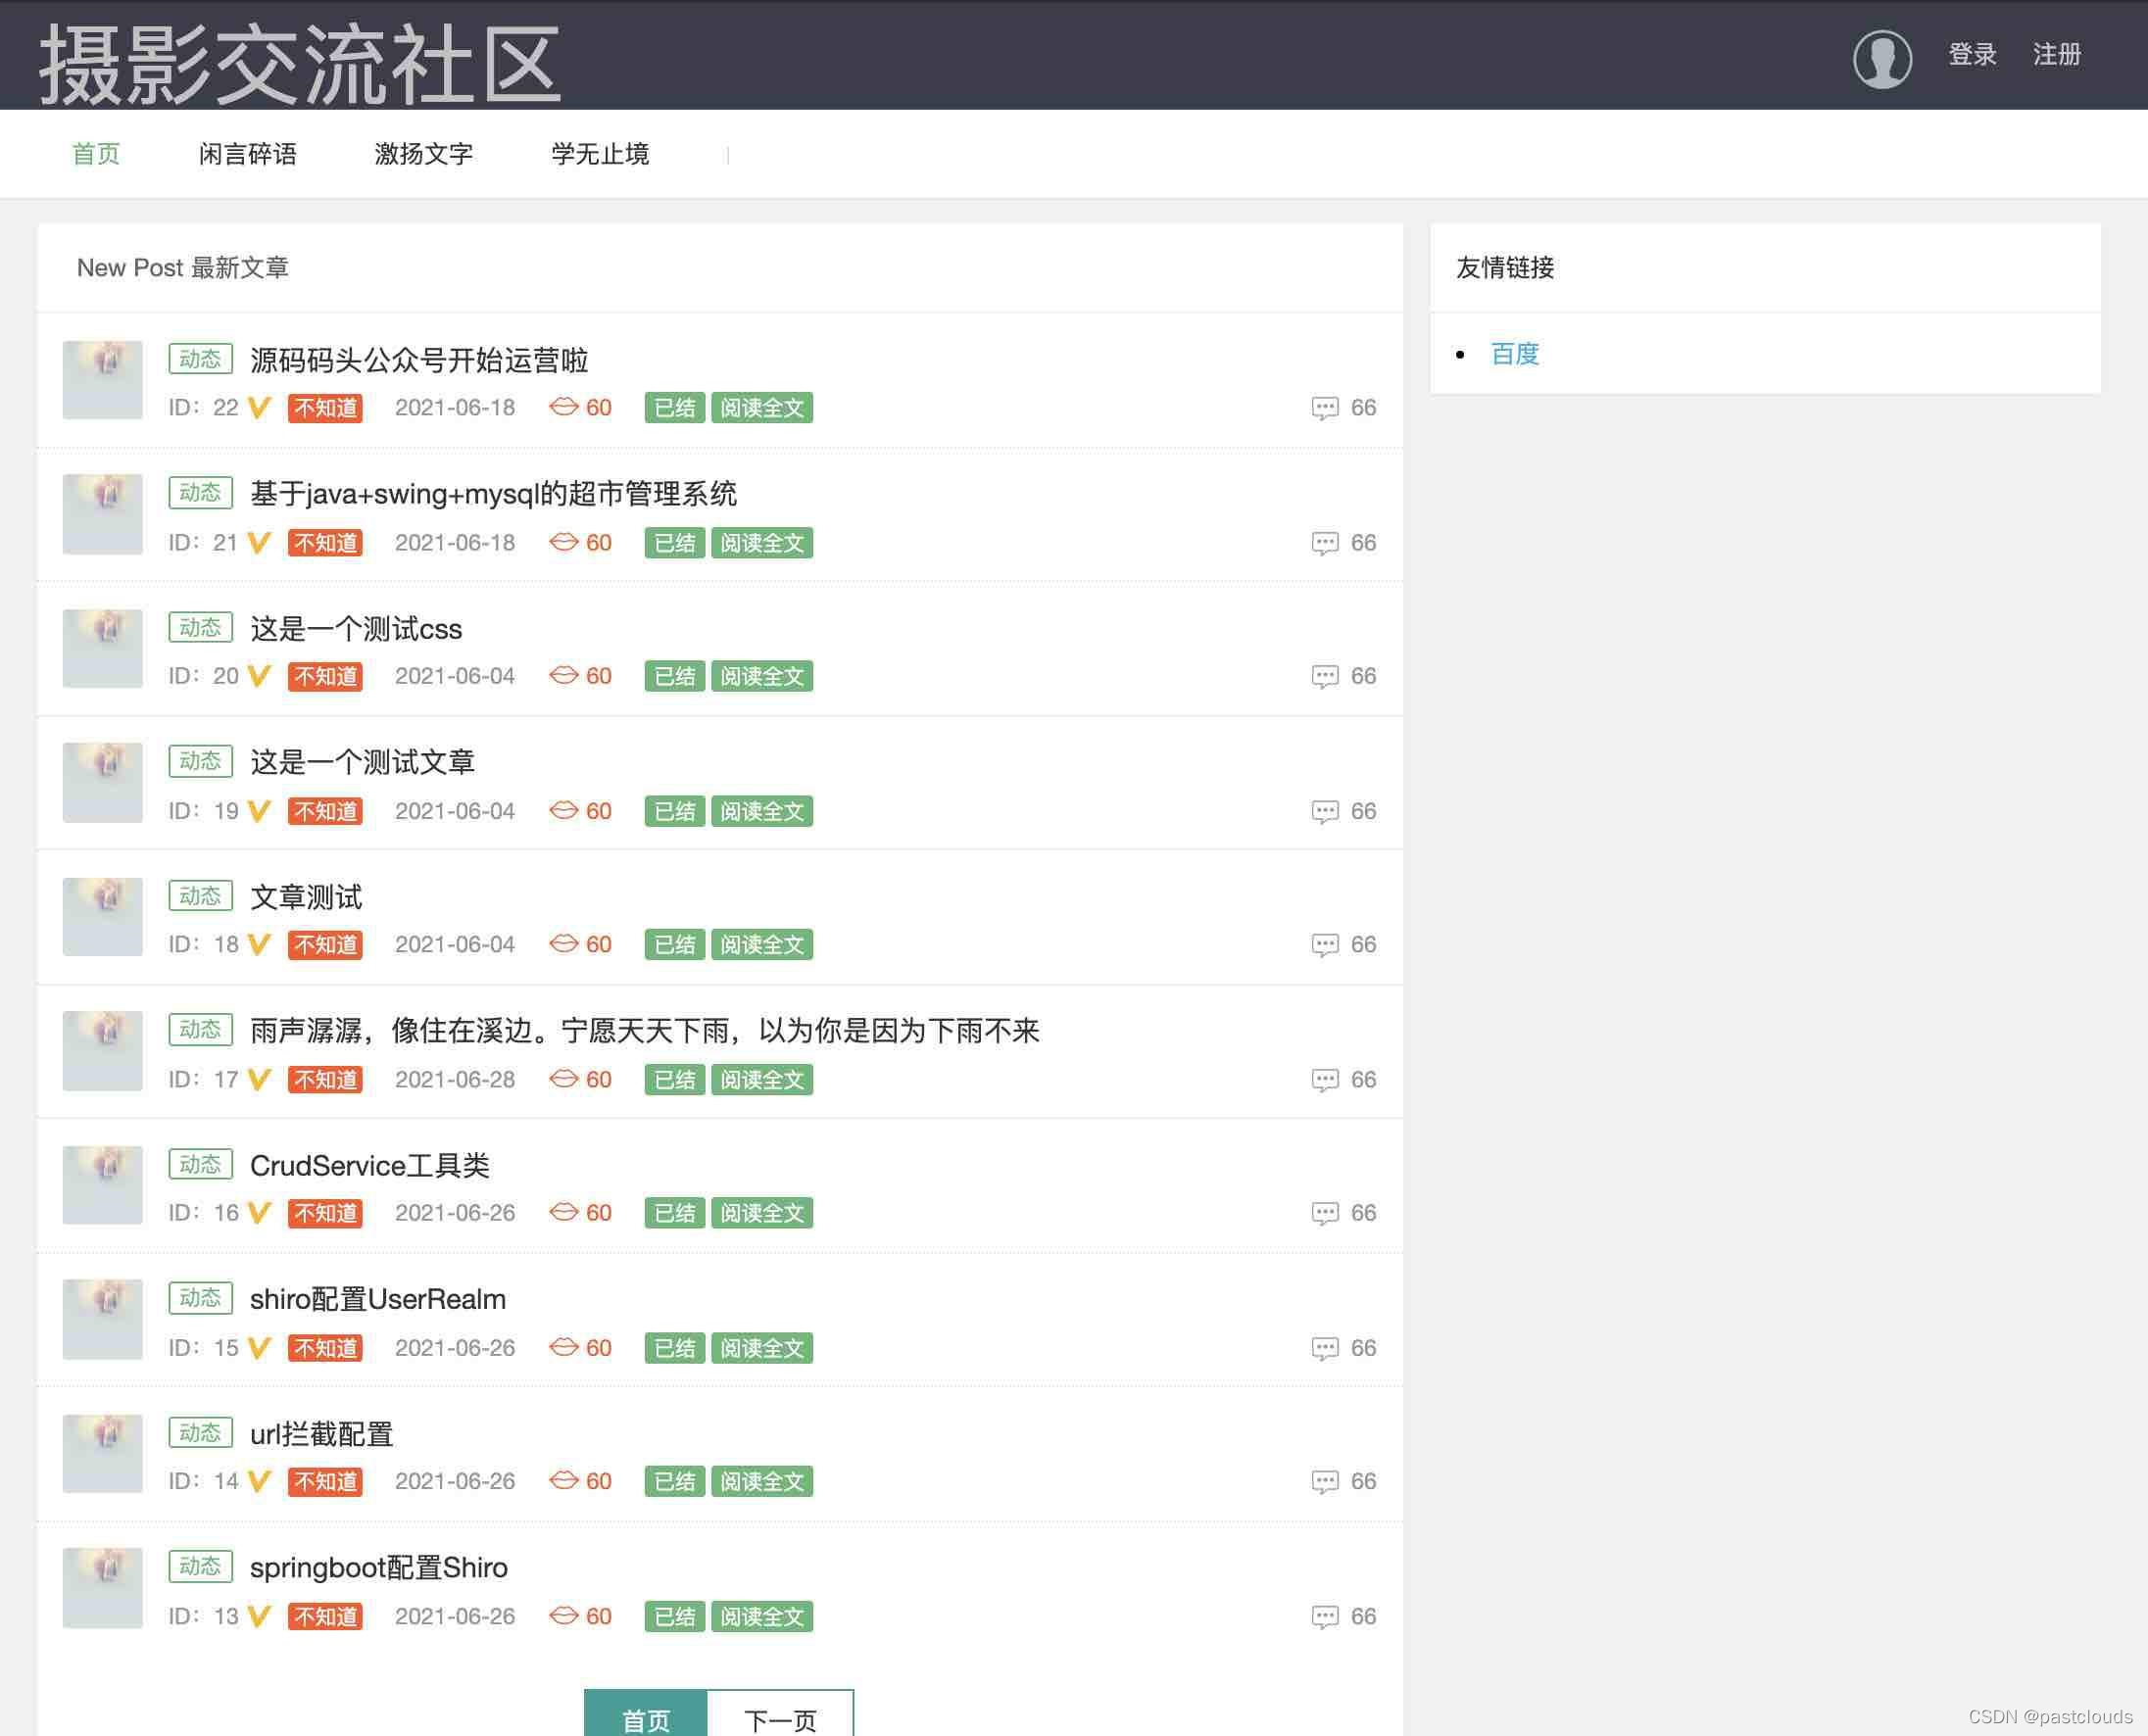Click comment bubble icon on CrudService post
This screenshot has height=1736, width=2148.
(x=1324, y=1213)
